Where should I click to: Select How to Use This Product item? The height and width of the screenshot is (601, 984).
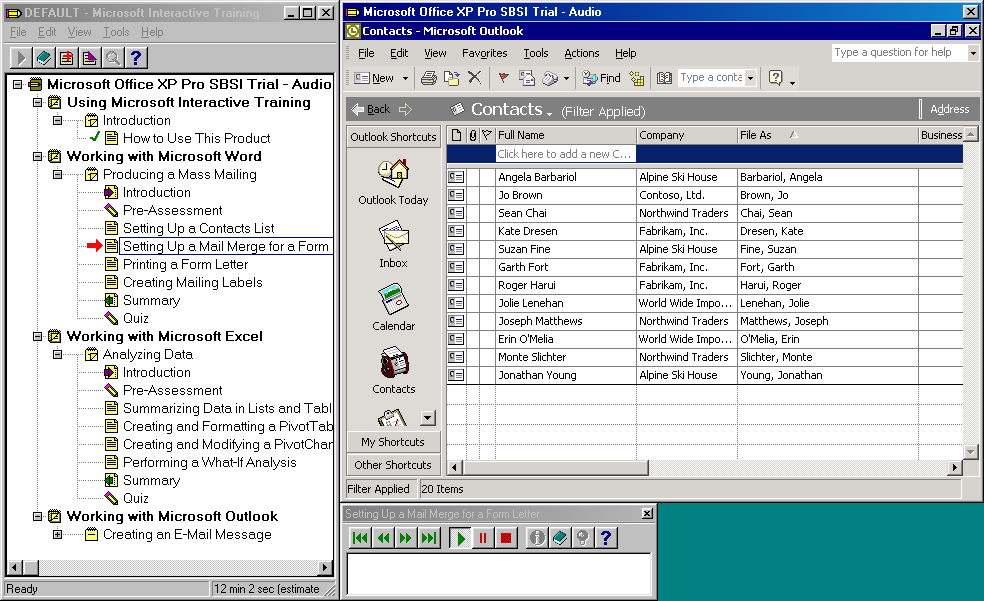[x=196, y=138]
